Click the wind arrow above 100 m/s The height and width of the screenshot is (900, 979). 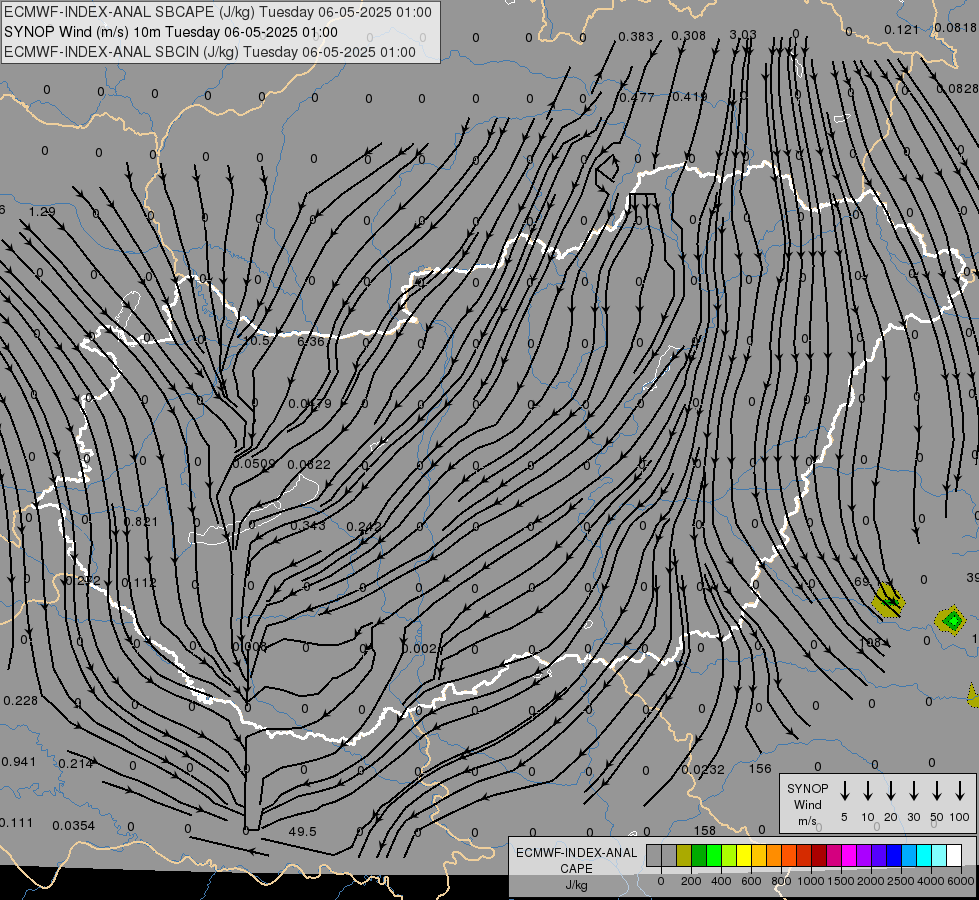point(960,791)
